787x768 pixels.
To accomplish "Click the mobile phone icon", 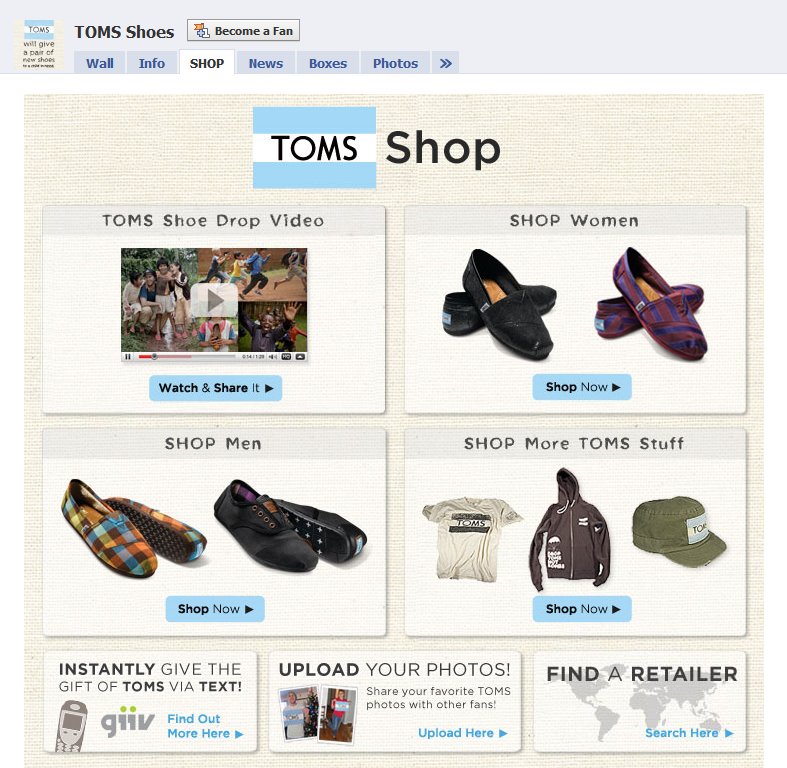I will [x=71, y=726].
